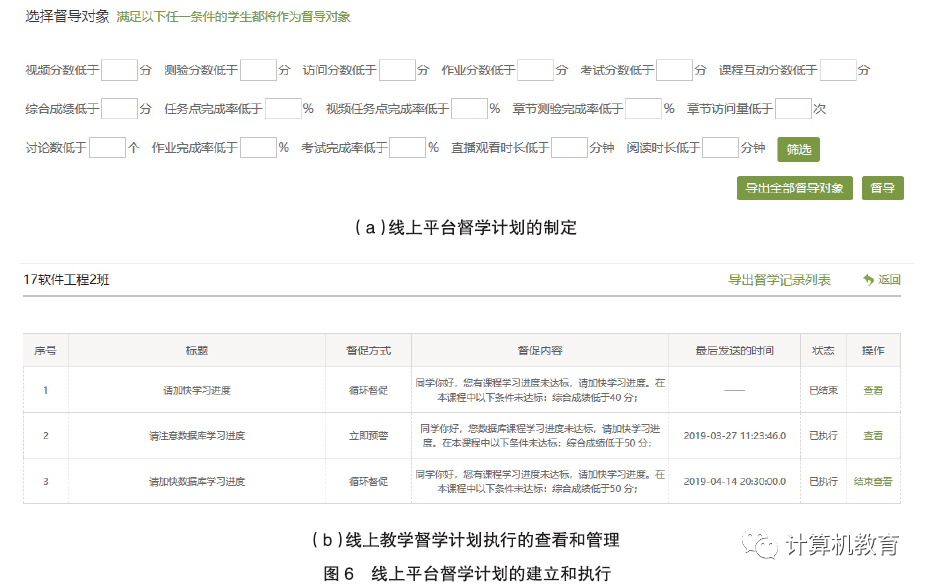930x586 pixels.
Task: Click the 课程互动分数低于 input box
Action: coord(838,70)
